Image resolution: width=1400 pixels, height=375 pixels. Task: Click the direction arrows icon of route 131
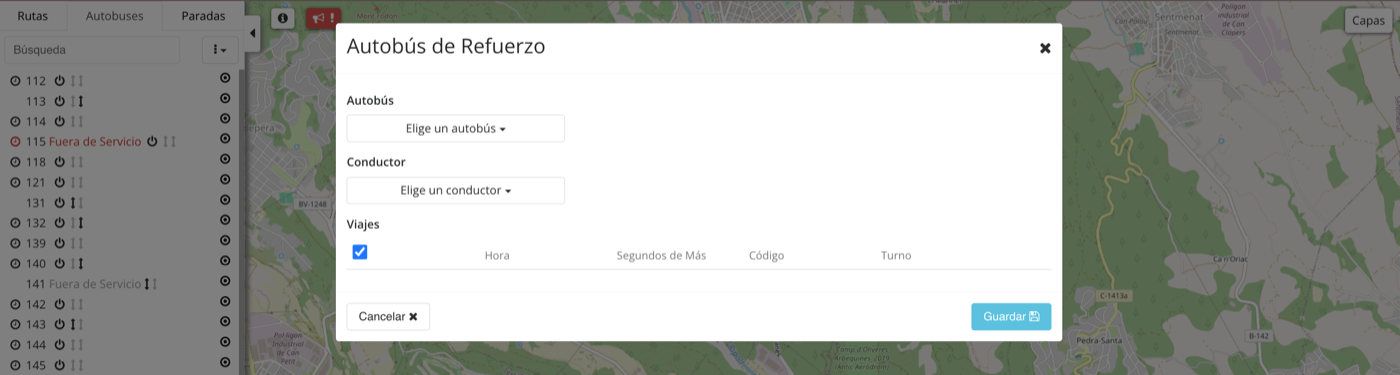[76, 203]
